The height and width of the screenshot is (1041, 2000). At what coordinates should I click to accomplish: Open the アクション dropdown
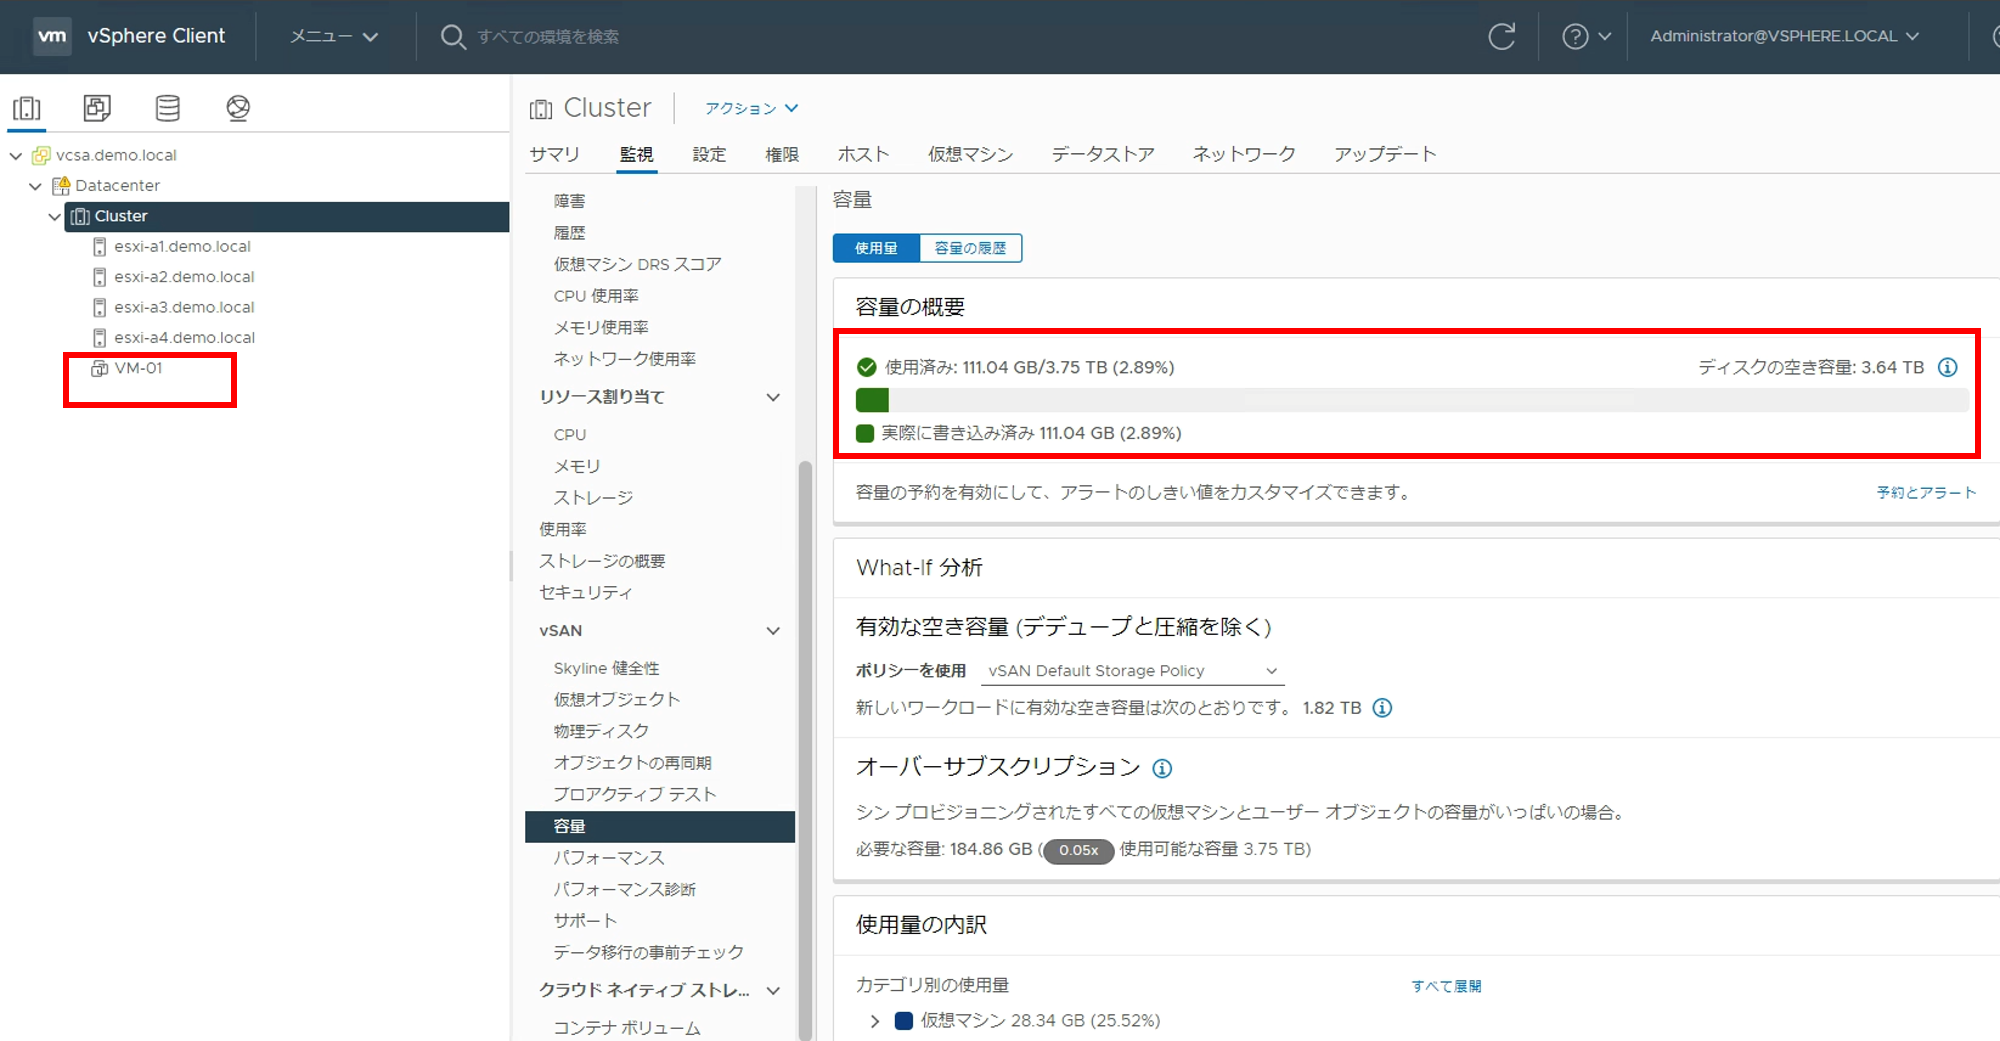tap(751, 108)
